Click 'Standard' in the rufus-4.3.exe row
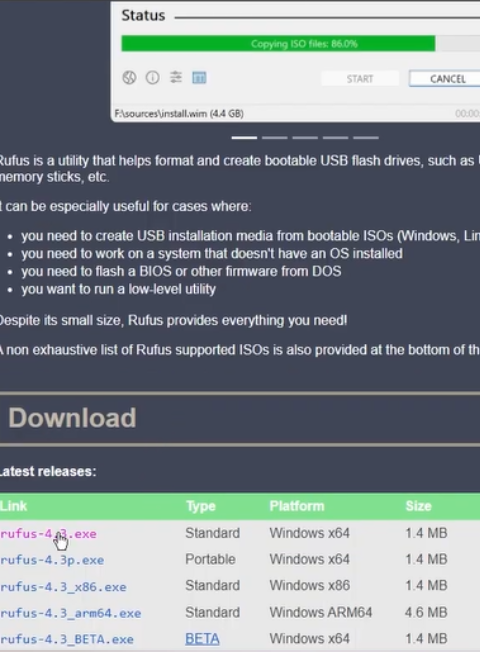Screen dimensions: 480x652 (213, 533)
